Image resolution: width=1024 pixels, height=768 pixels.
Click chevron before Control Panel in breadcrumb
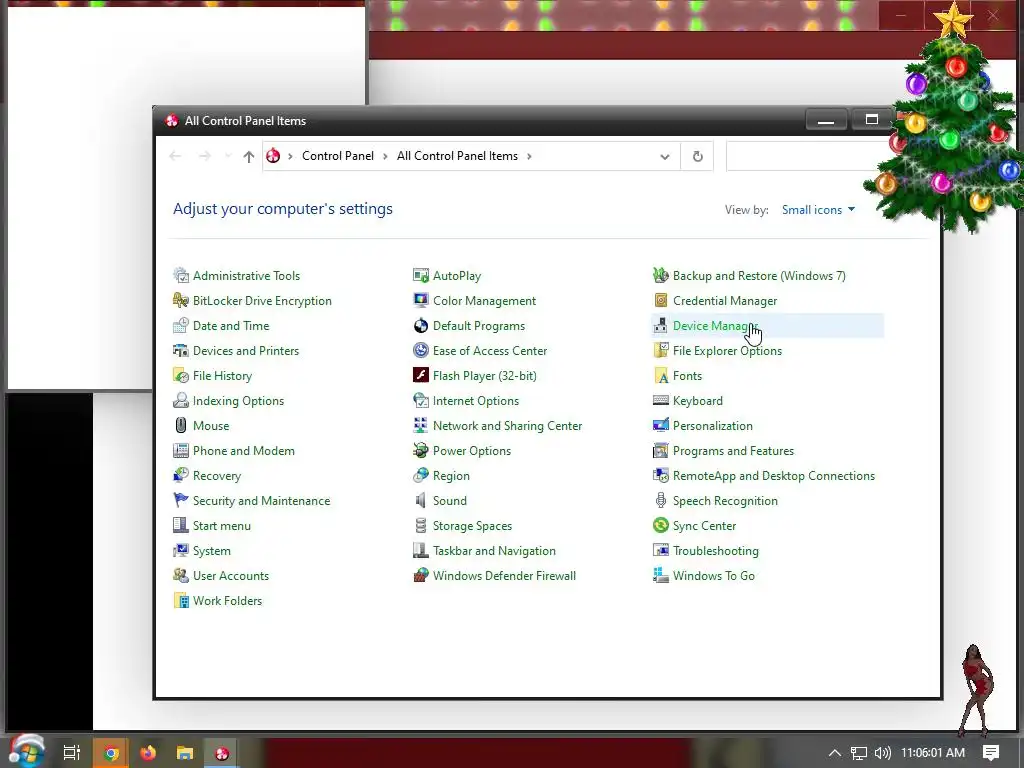(290, 156)
